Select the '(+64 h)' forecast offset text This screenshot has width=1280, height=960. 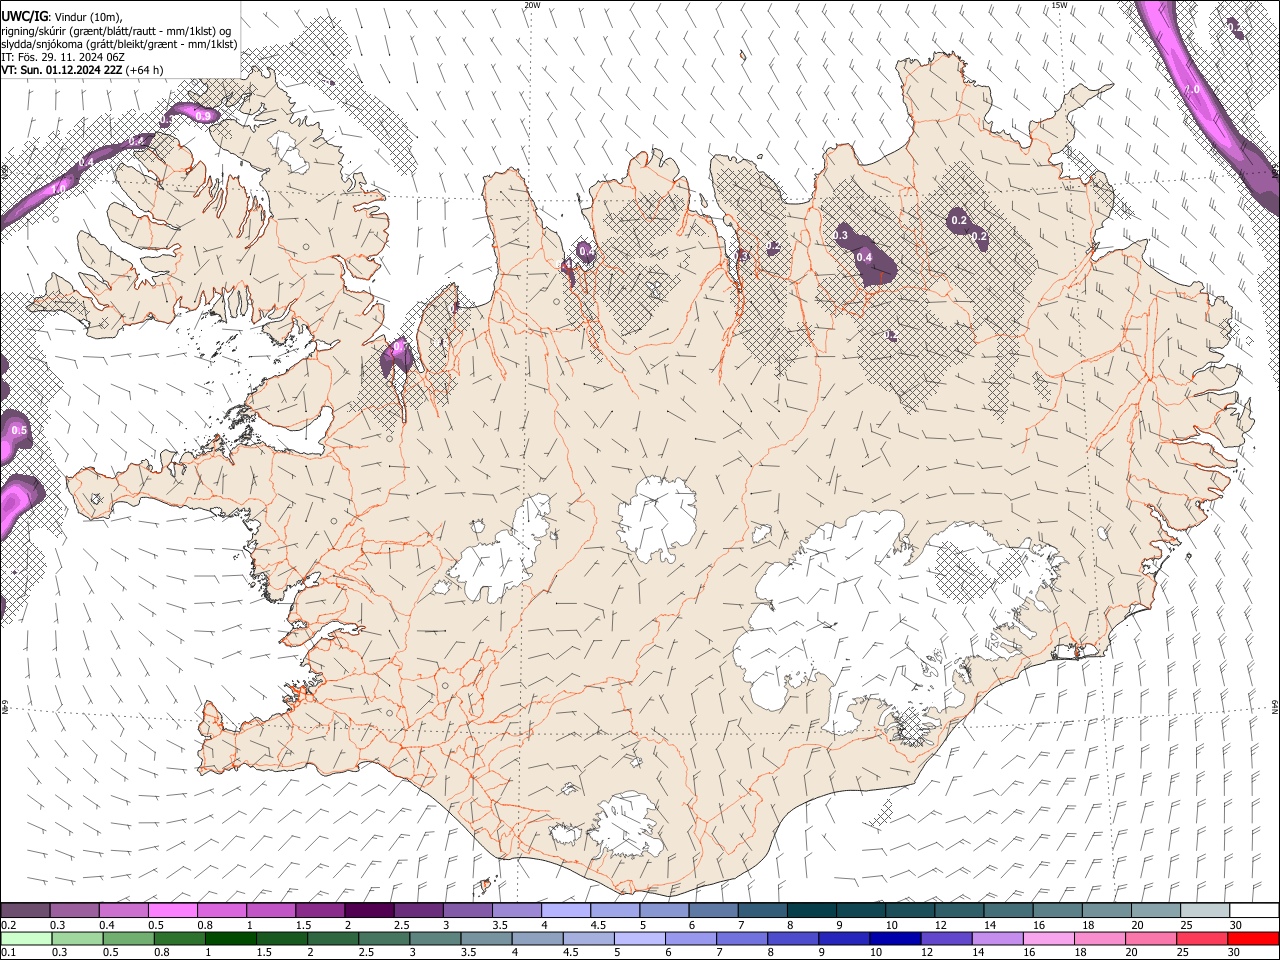[145, 70]
